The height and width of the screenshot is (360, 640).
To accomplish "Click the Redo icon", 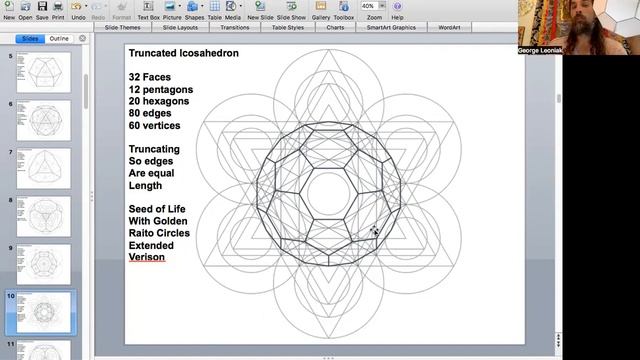I will [x=96, y=7].
